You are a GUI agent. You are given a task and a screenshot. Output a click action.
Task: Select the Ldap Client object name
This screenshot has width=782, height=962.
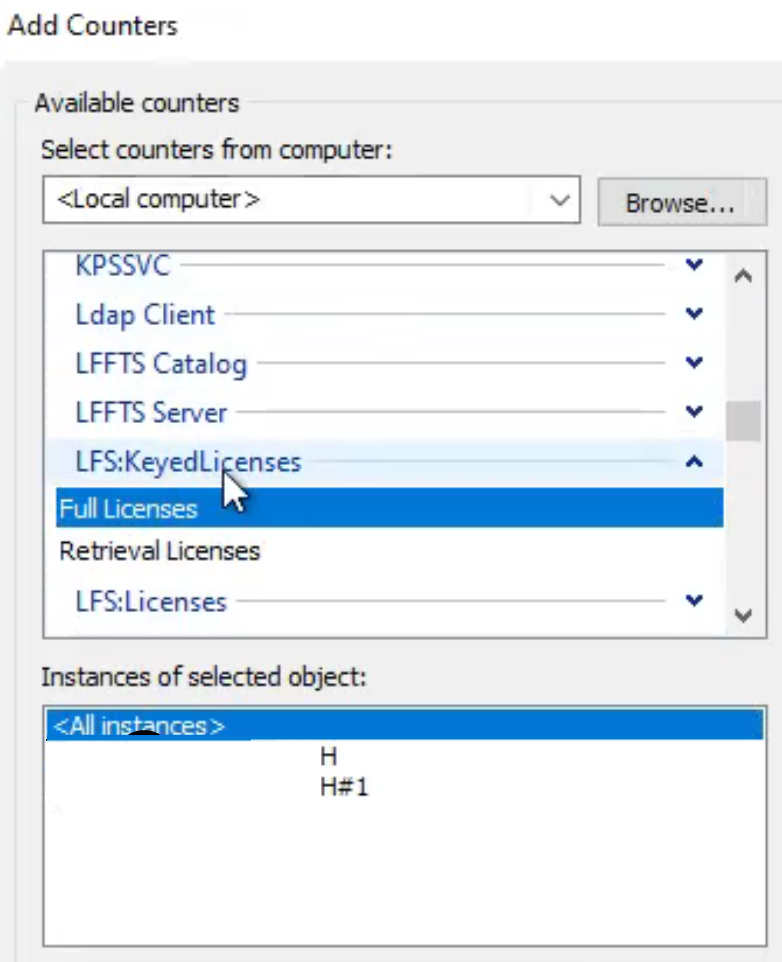coord(145,315)
